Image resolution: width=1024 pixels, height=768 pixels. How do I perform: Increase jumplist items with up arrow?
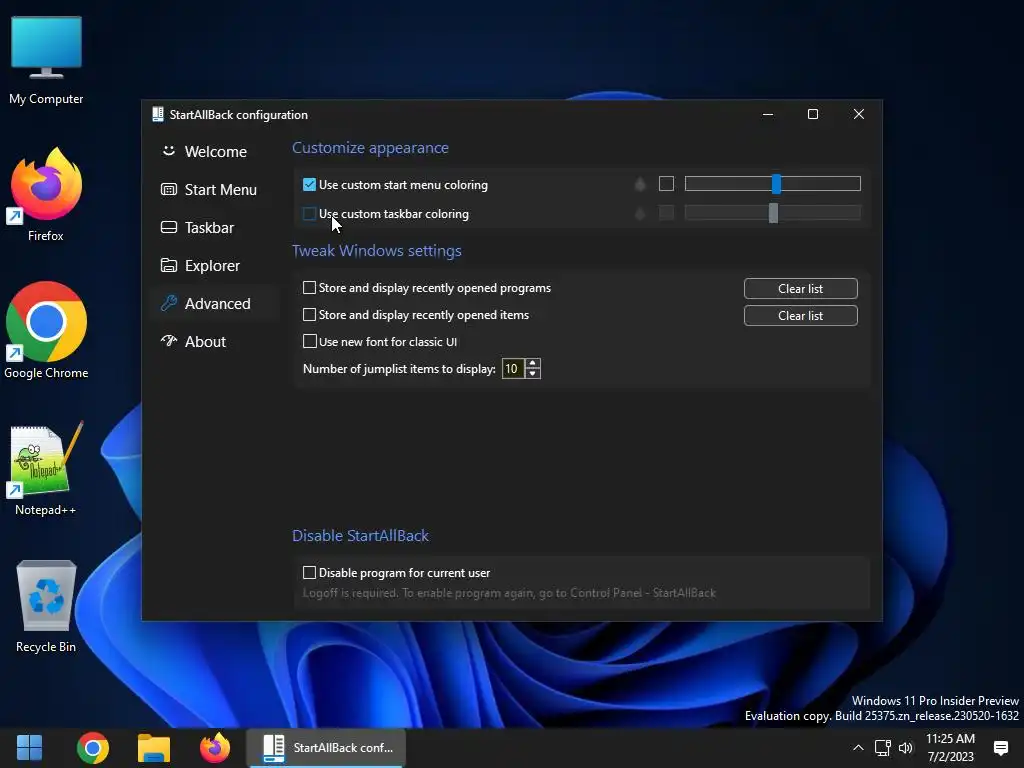pyautogui.click(x=533, y=364)
